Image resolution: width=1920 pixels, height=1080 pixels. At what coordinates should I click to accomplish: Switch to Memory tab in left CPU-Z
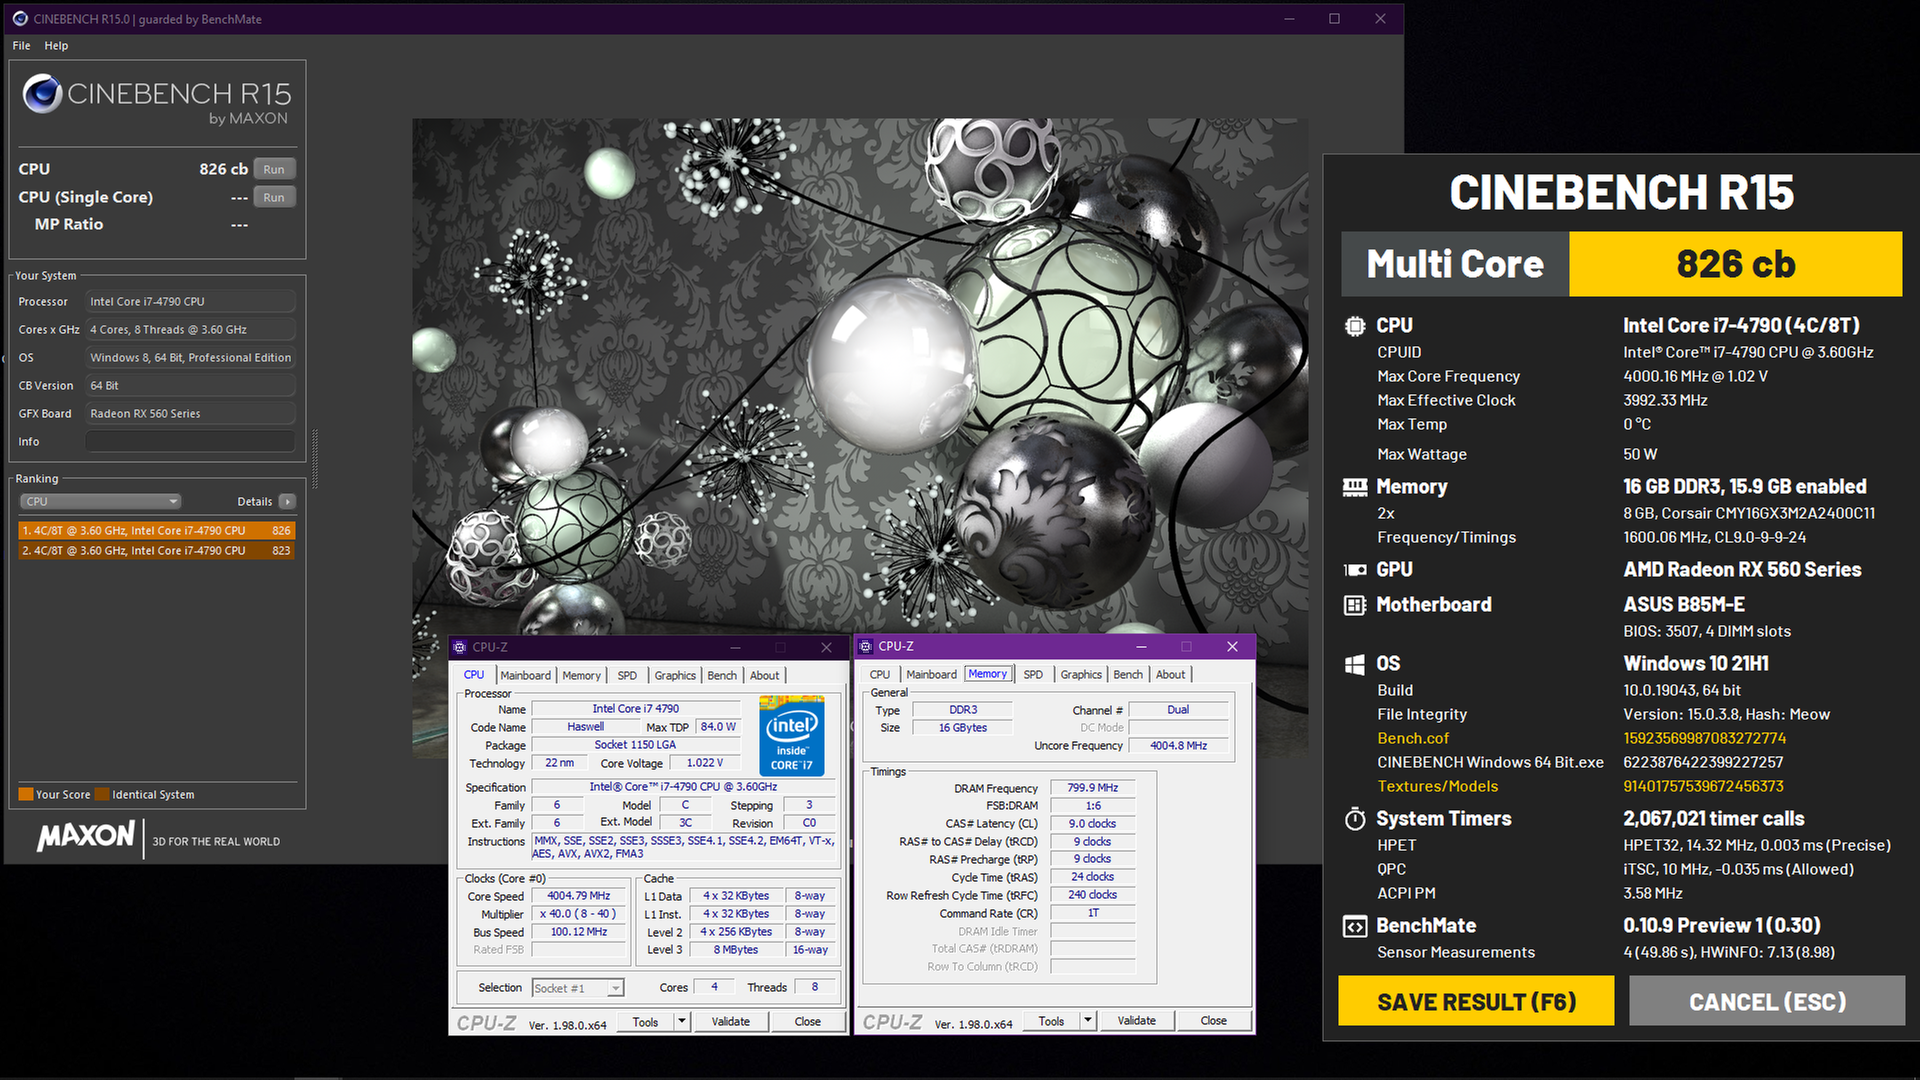click(581, 676)
